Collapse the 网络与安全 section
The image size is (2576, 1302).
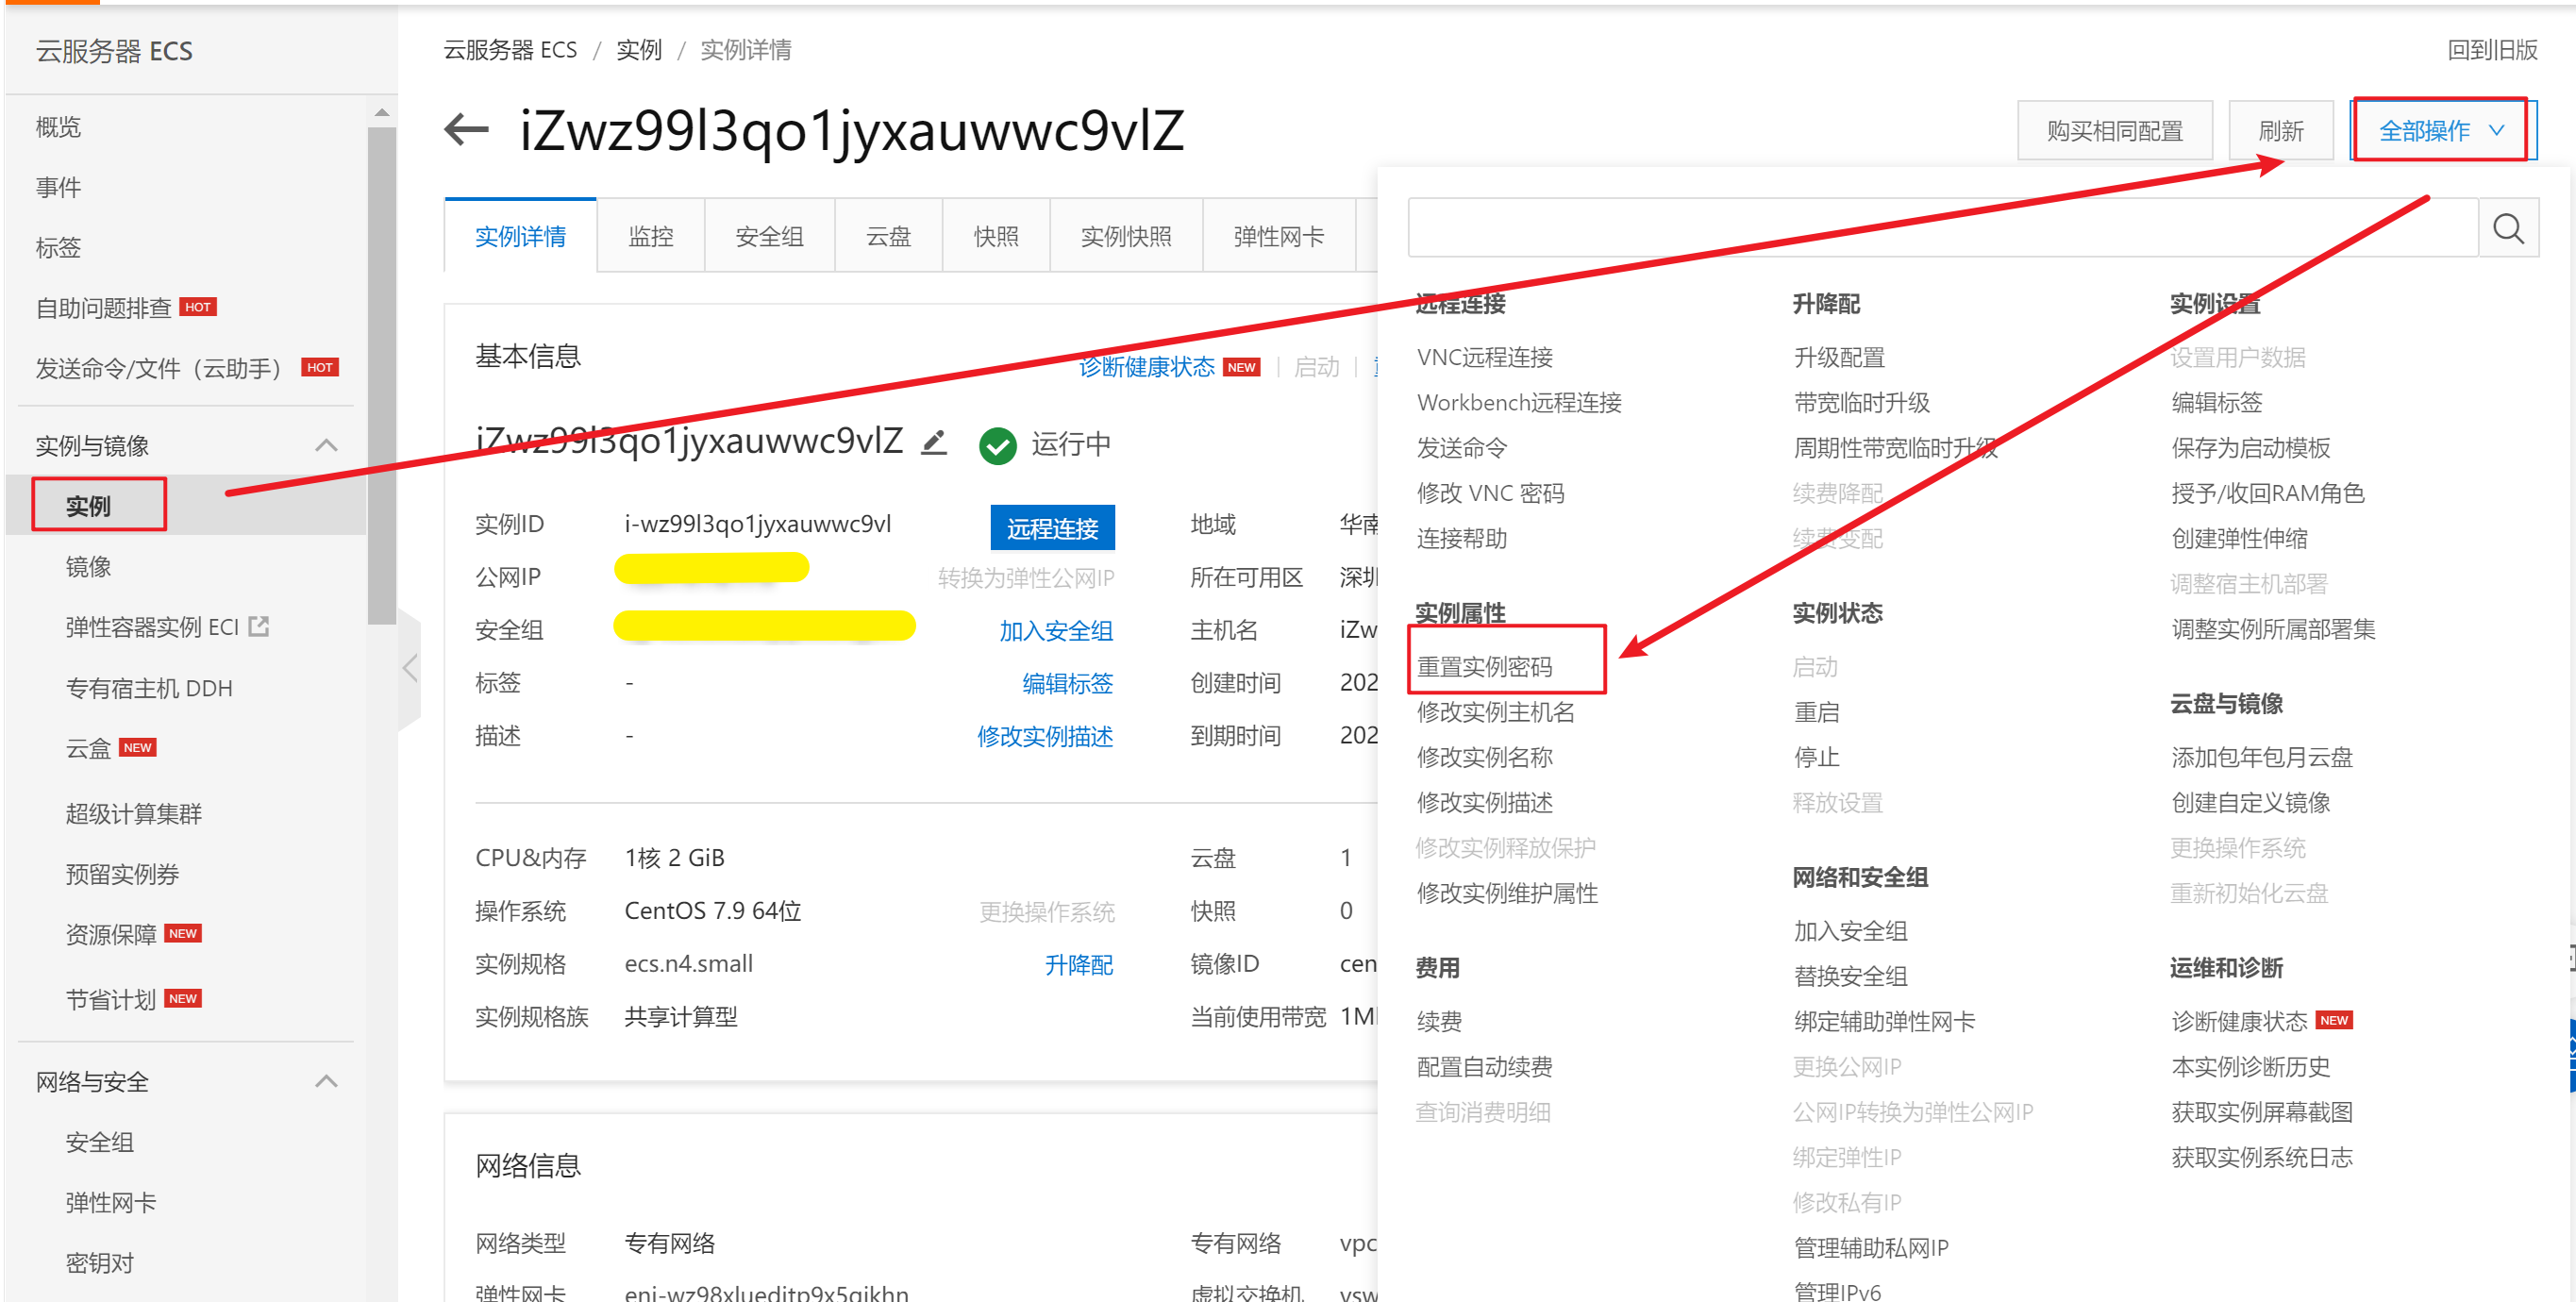tap(326, 1081)
